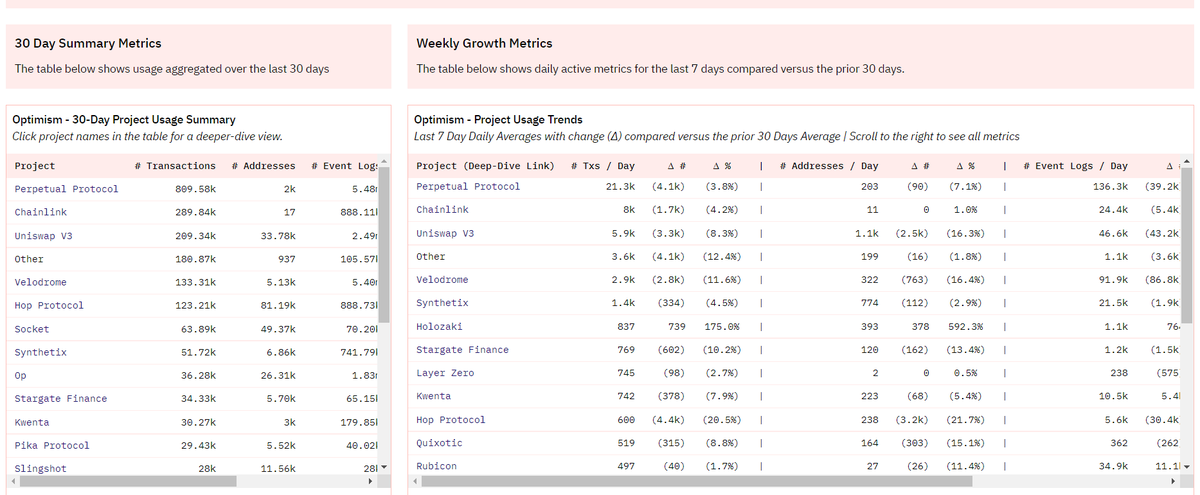Select the 63.89k transactions cell
This screenshot has width=1200, height=495.
pyautogui.click(x=198, y=329)
